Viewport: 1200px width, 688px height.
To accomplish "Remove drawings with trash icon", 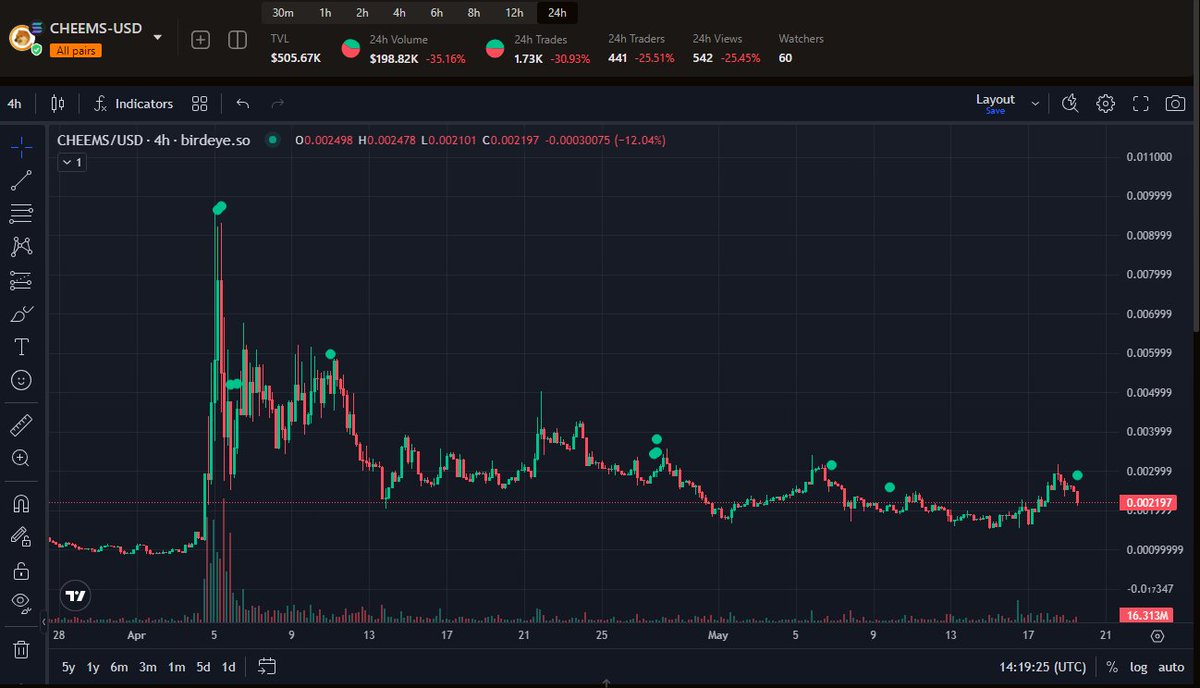I will click(21, 649).
